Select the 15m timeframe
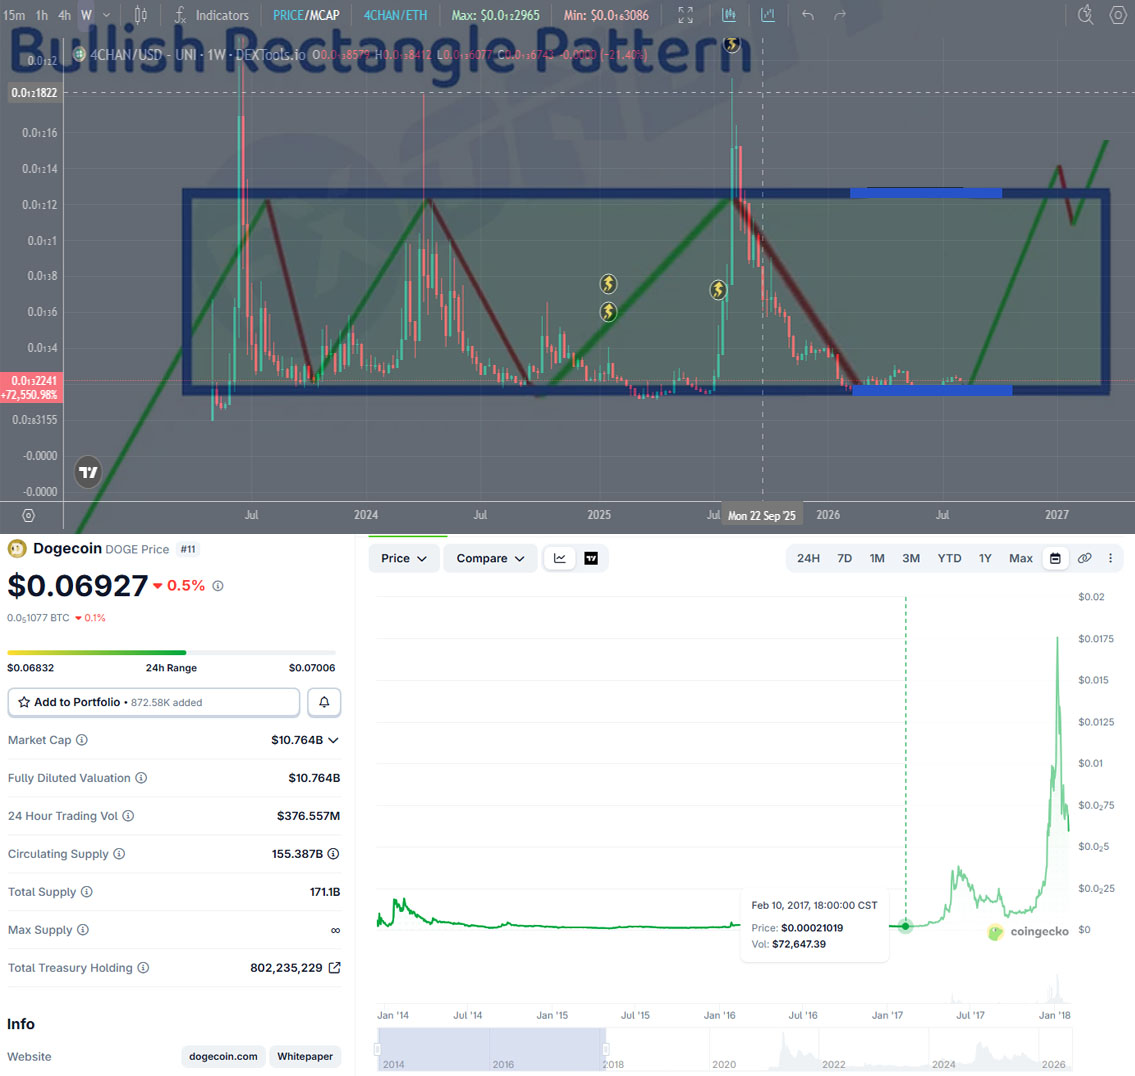The image size is (1135, 1076). (x=14, y=15)
